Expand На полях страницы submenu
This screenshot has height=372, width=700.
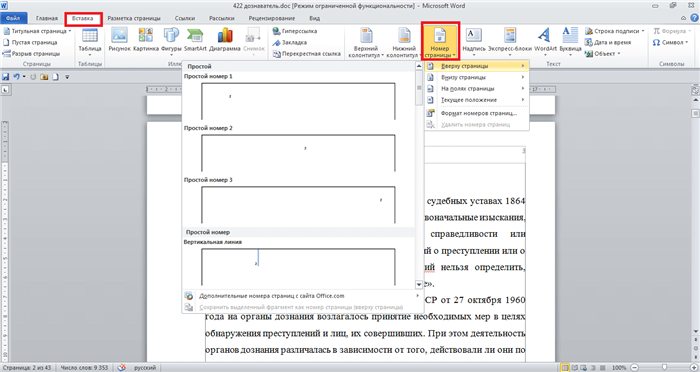(x=476, y=88)
